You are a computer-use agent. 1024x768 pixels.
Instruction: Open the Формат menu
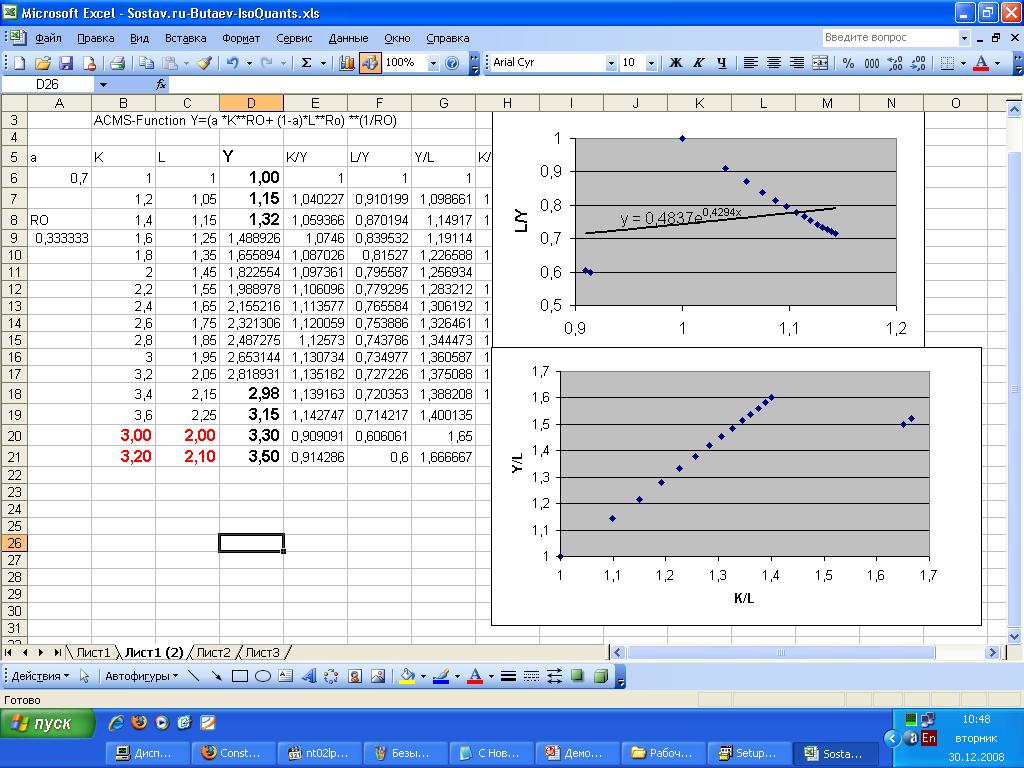(x=241, y=38)
